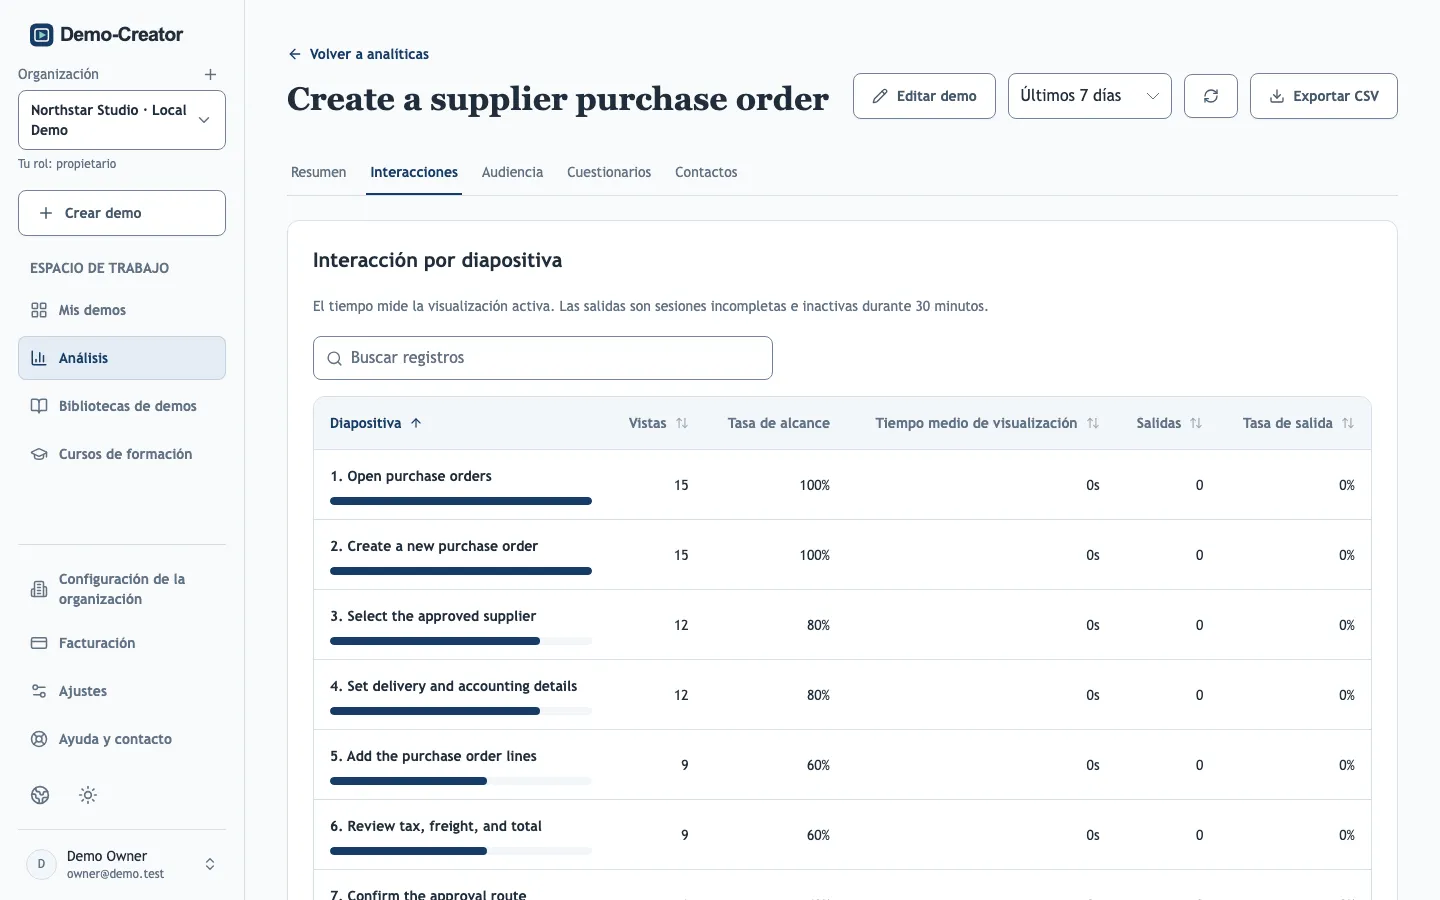Click the Demo-Creator logo icon
Screen dimensions: 1440x900
(41, 35)
